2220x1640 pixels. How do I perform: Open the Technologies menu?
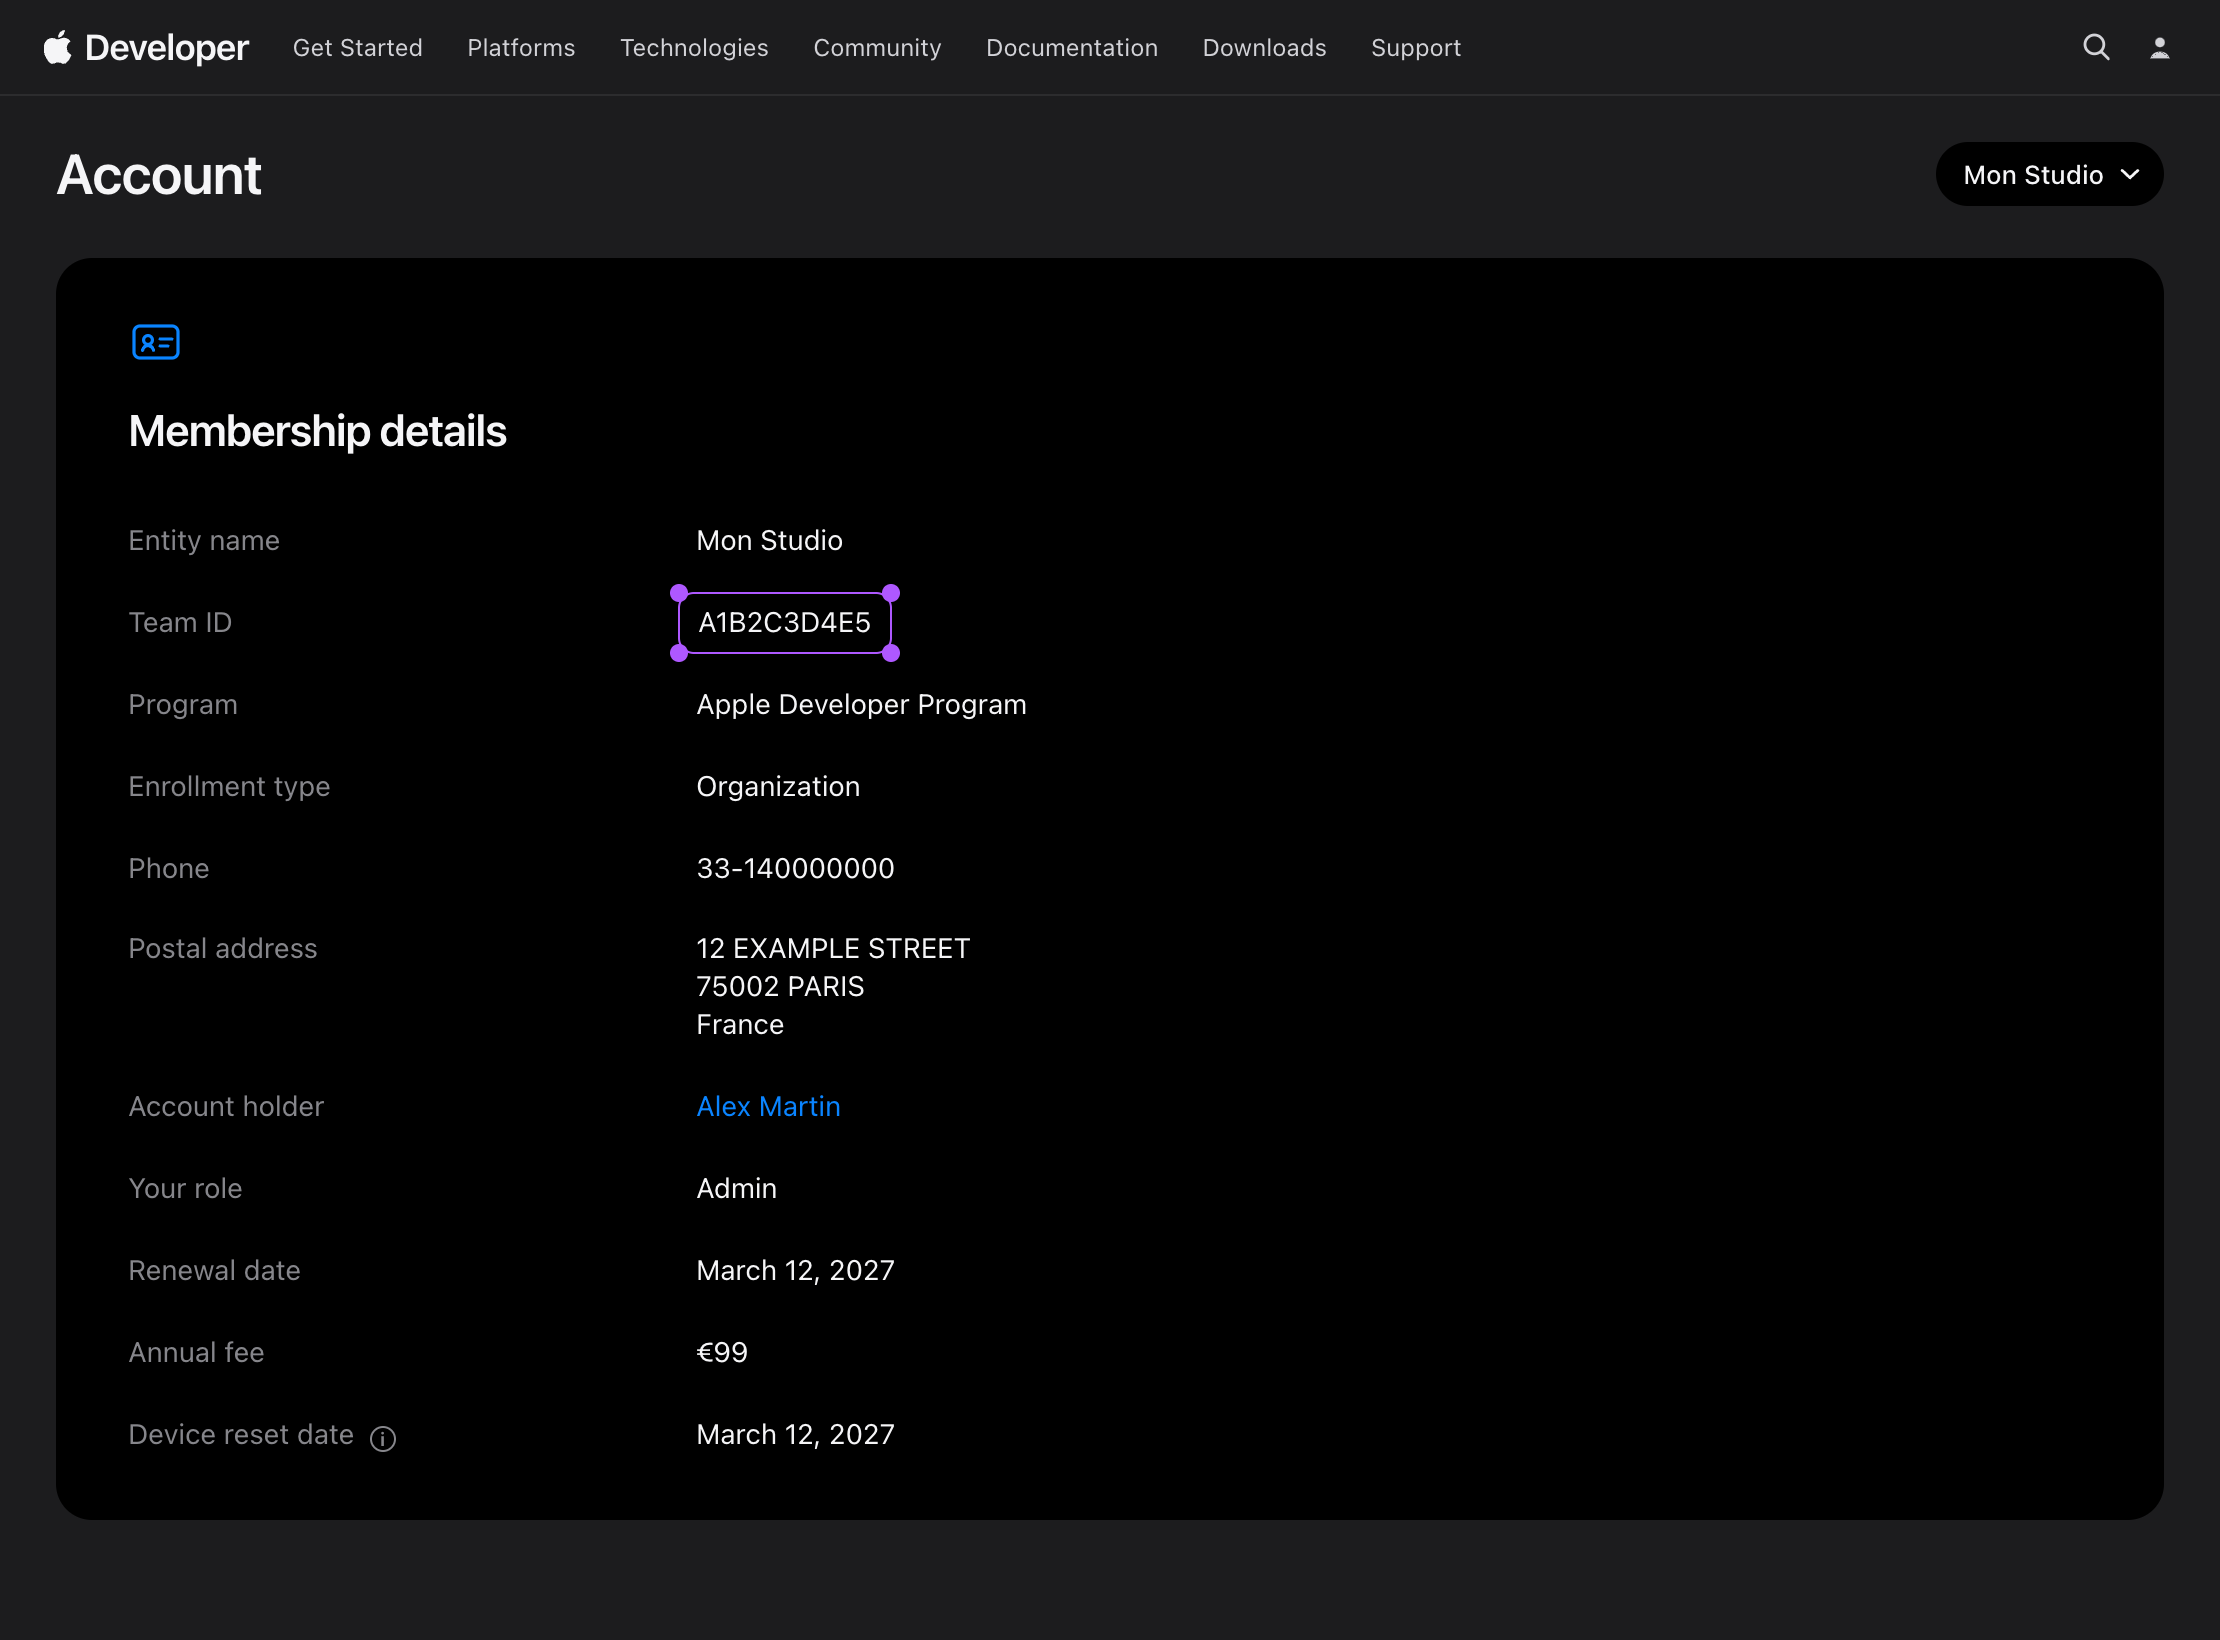(x=694, y=48)
